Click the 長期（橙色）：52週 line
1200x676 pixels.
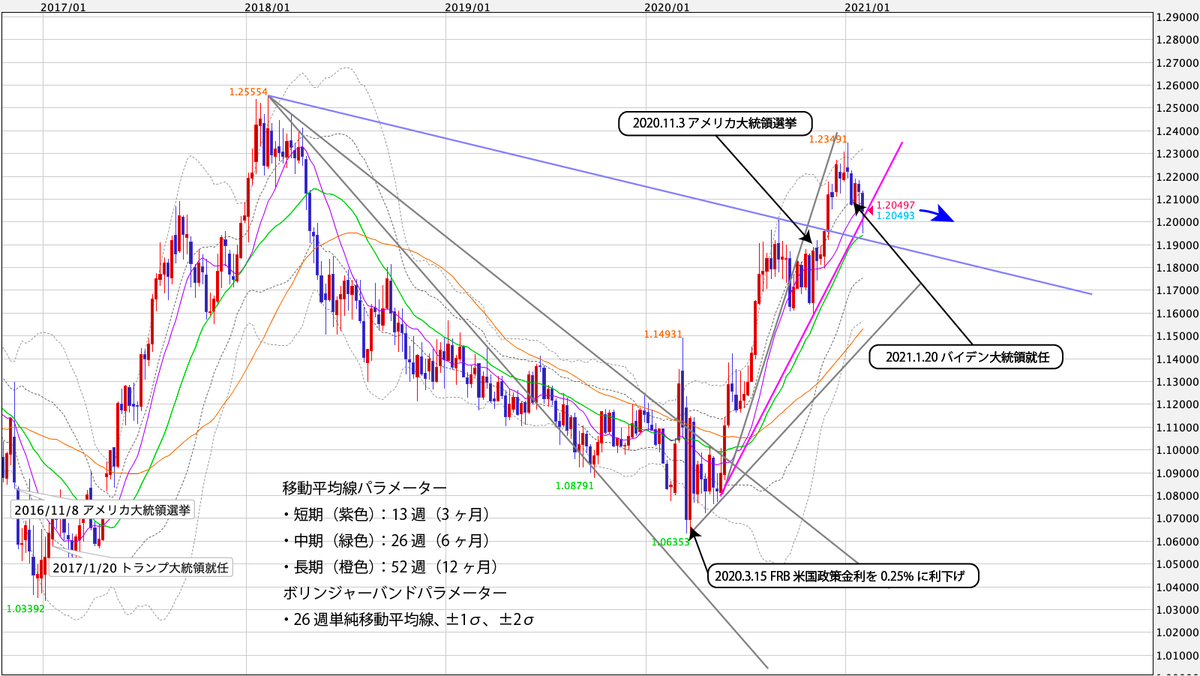(392, 567)
